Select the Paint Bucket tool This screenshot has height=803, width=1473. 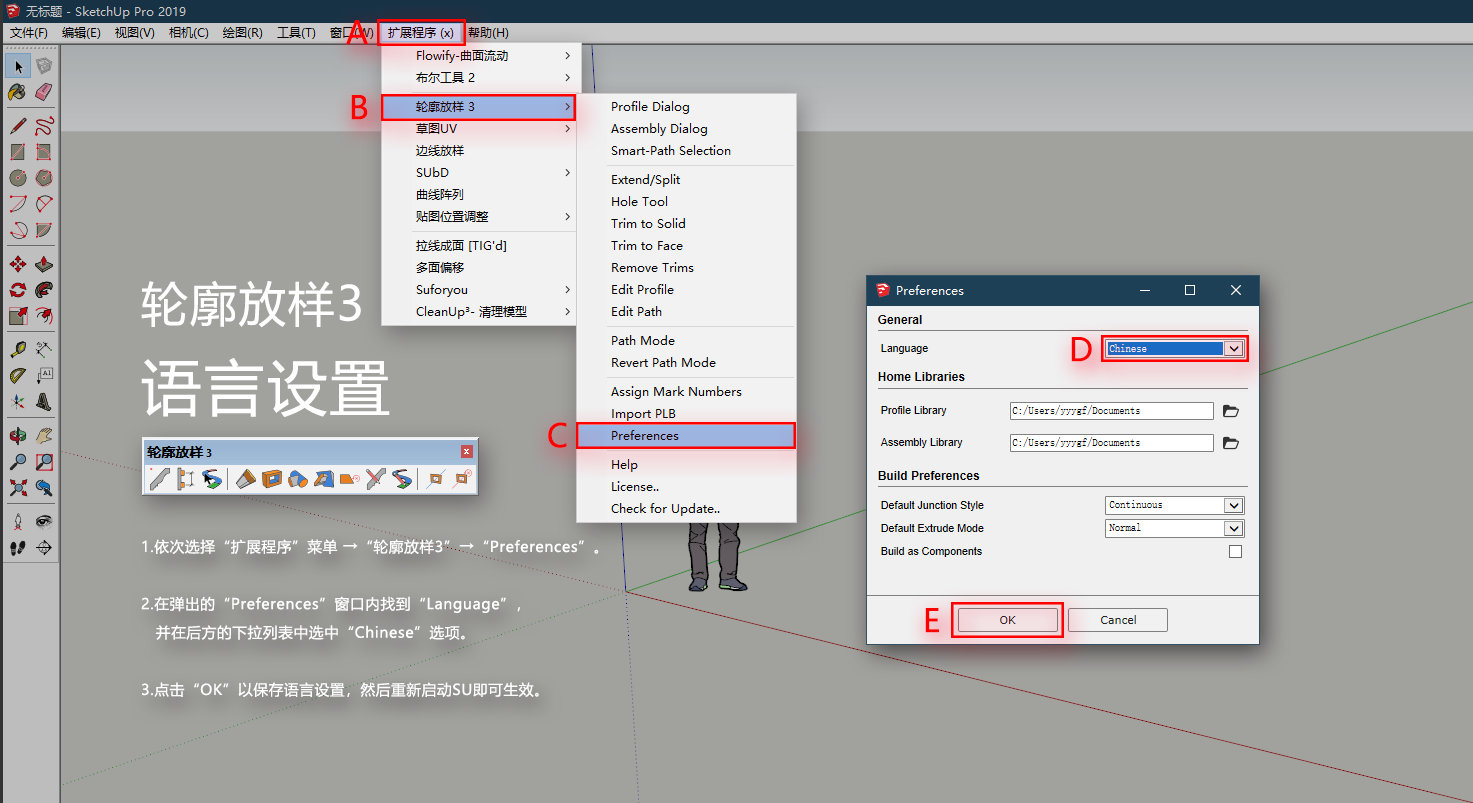[18, 92]
